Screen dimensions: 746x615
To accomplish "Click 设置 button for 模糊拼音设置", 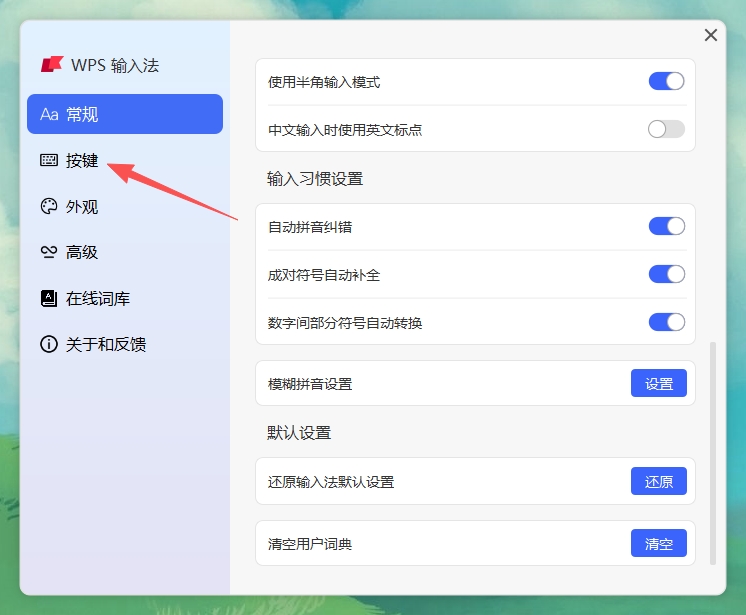I will 659,383.
